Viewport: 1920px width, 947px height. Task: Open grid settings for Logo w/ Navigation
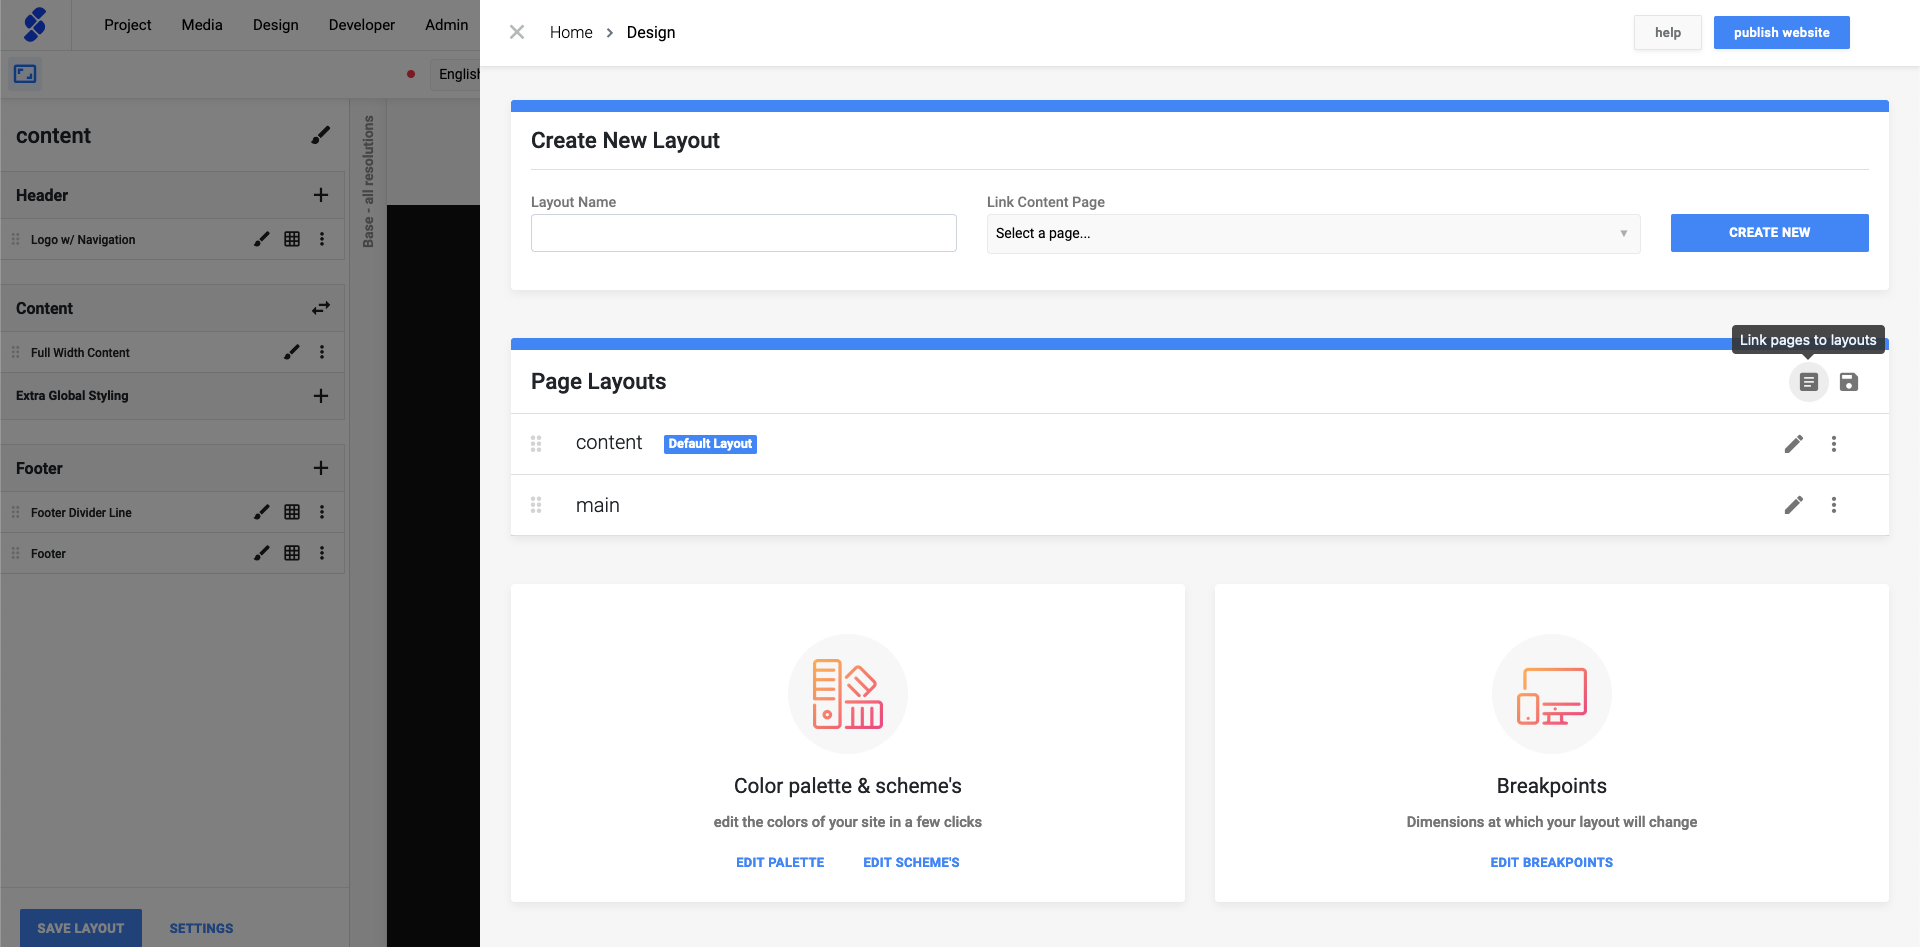(292, 239)
